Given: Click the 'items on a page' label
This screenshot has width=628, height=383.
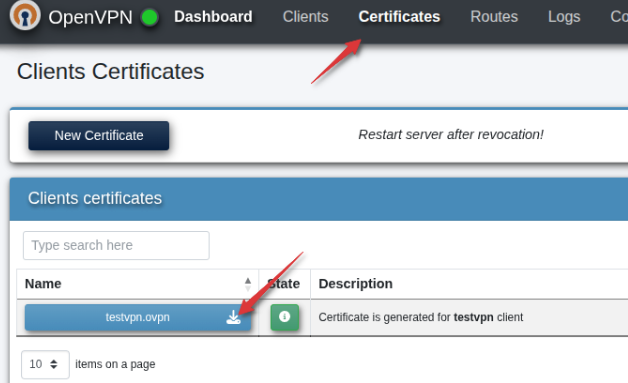Looking at the screenshot, I should tap(115, 364).
